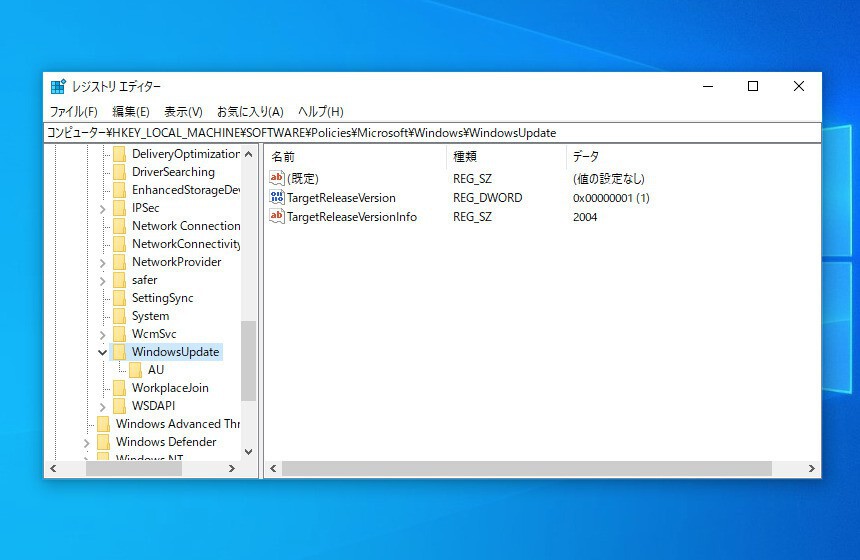
Task: Click values pane scroll left arrow
Action: click(273, 468)
